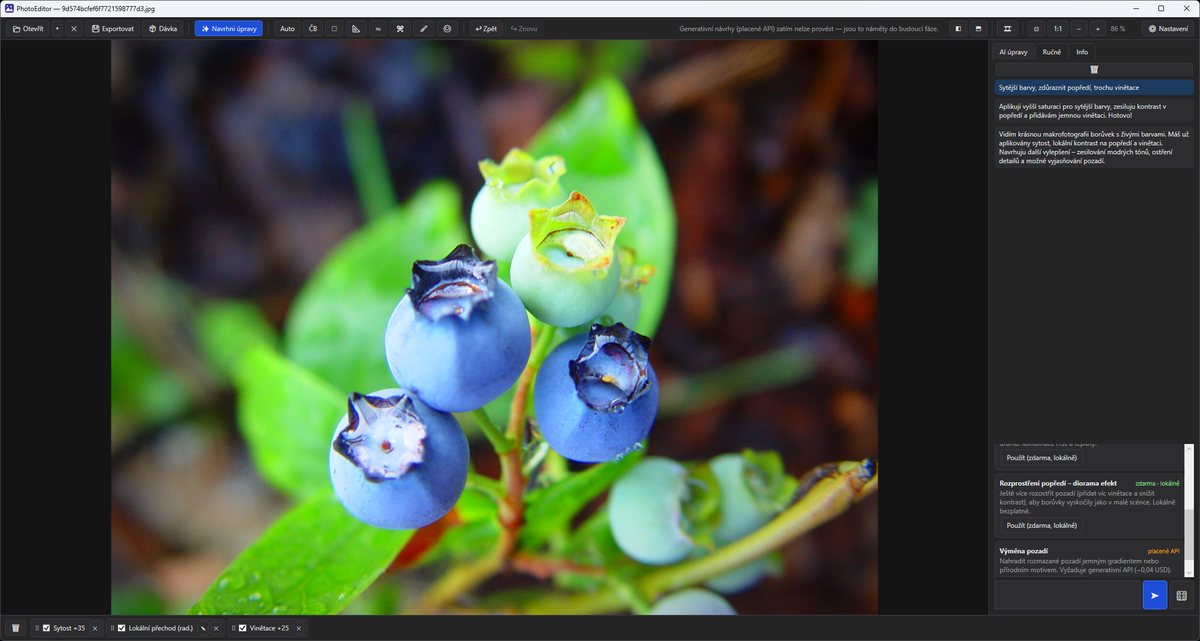Select the crop rectangle tool
Viewport: 1200px width, 641px height.
[335, 29]
